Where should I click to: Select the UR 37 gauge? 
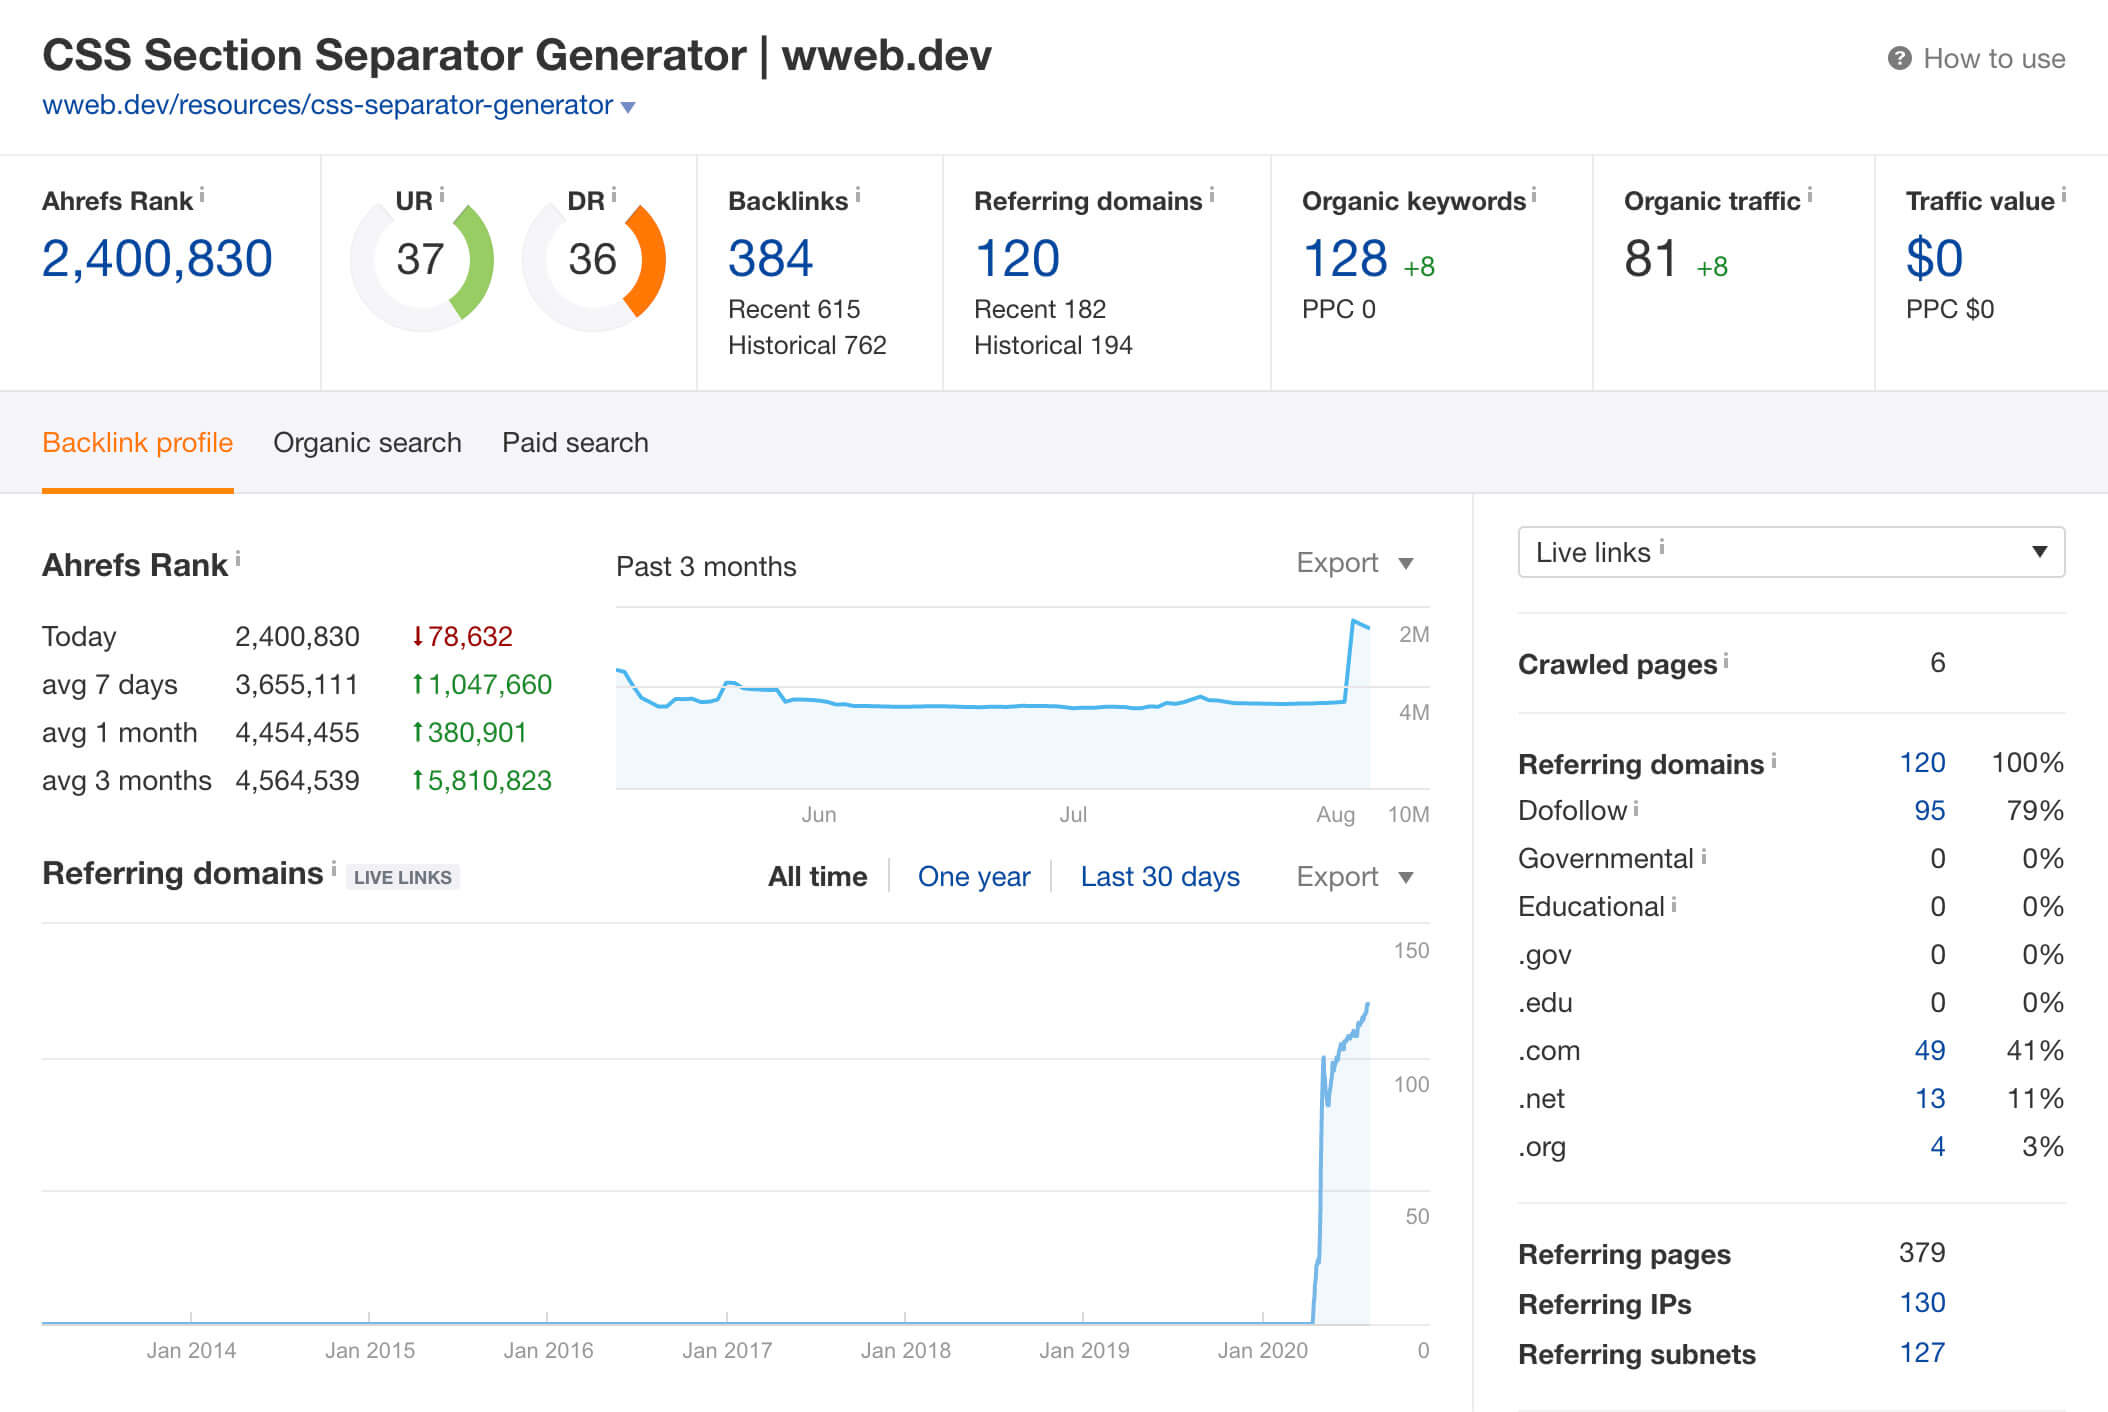pos(421,260)
